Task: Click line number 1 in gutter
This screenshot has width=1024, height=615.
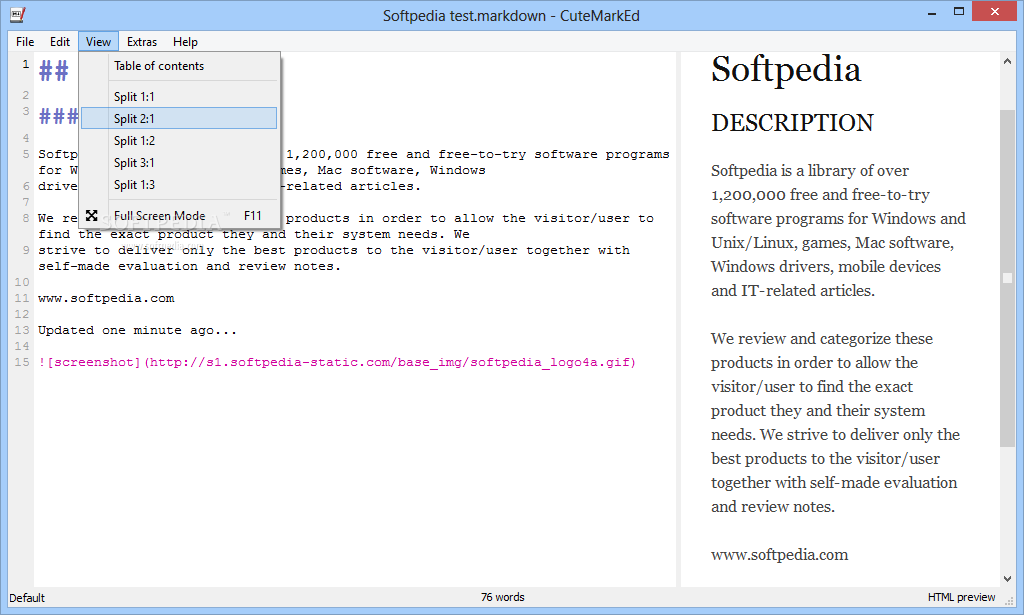Action: tap(25, 64)
